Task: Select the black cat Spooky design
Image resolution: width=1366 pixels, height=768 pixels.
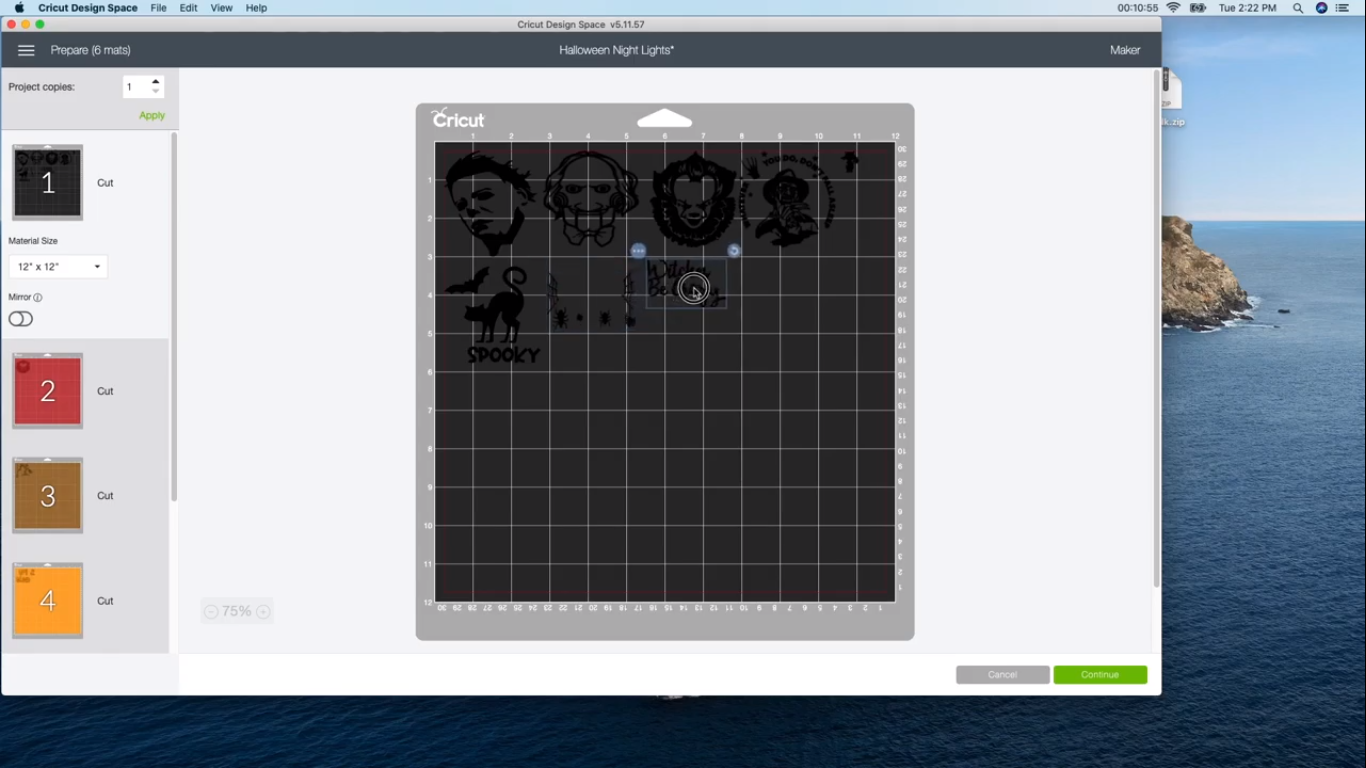Action: [x=495, y=314]
